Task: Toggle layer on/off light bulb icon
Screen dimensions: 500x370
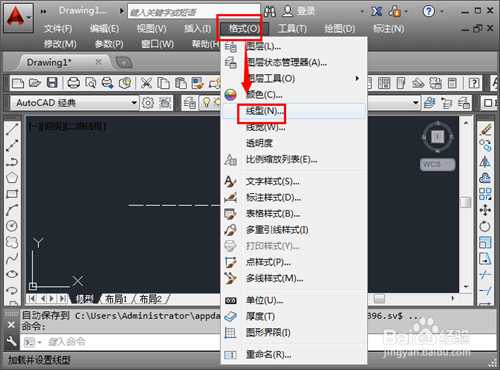Action: coord(207,103)
